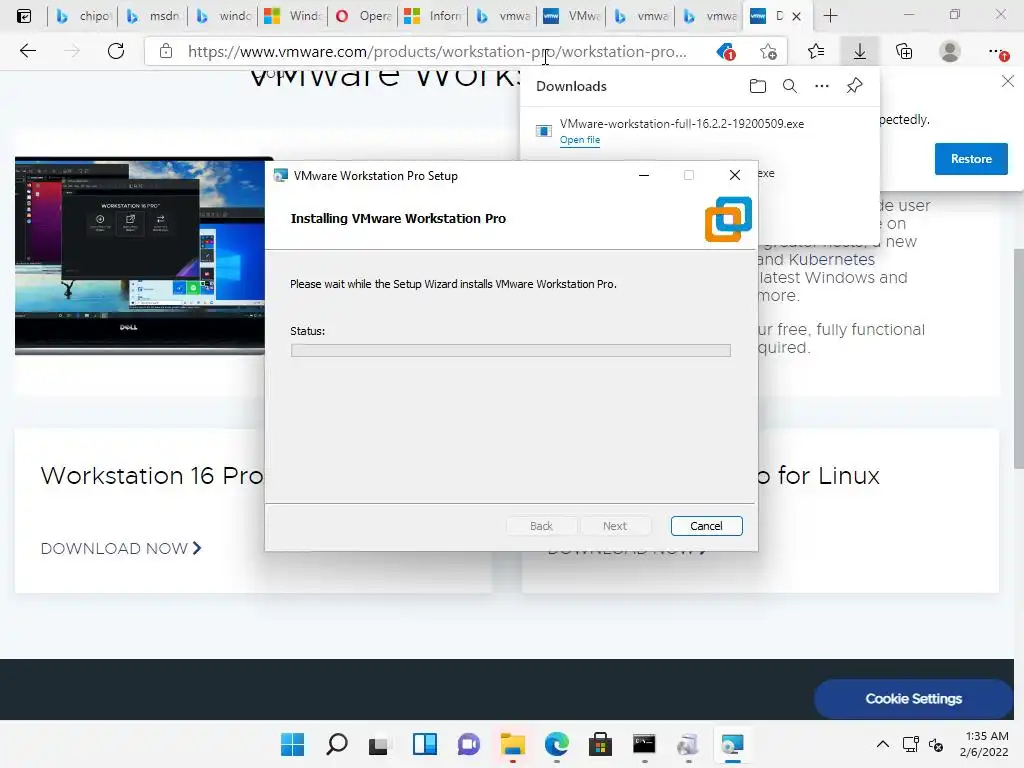
Task: Click the VMware-workstation-full-16.2.2 download entry
Action: coord(699,131)
